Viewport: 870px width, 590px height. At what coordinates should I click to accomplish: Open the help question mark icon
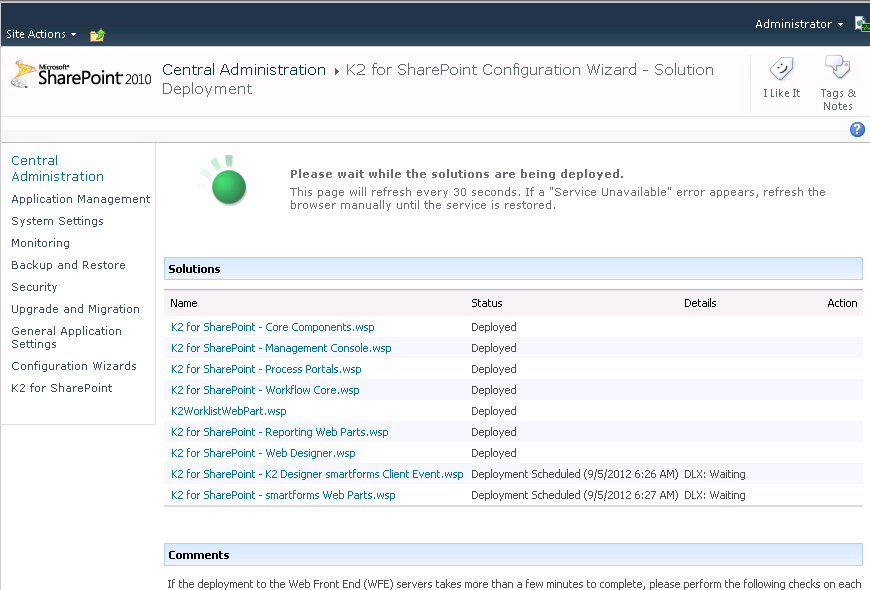pyautogui.click(x=857, y=130)
